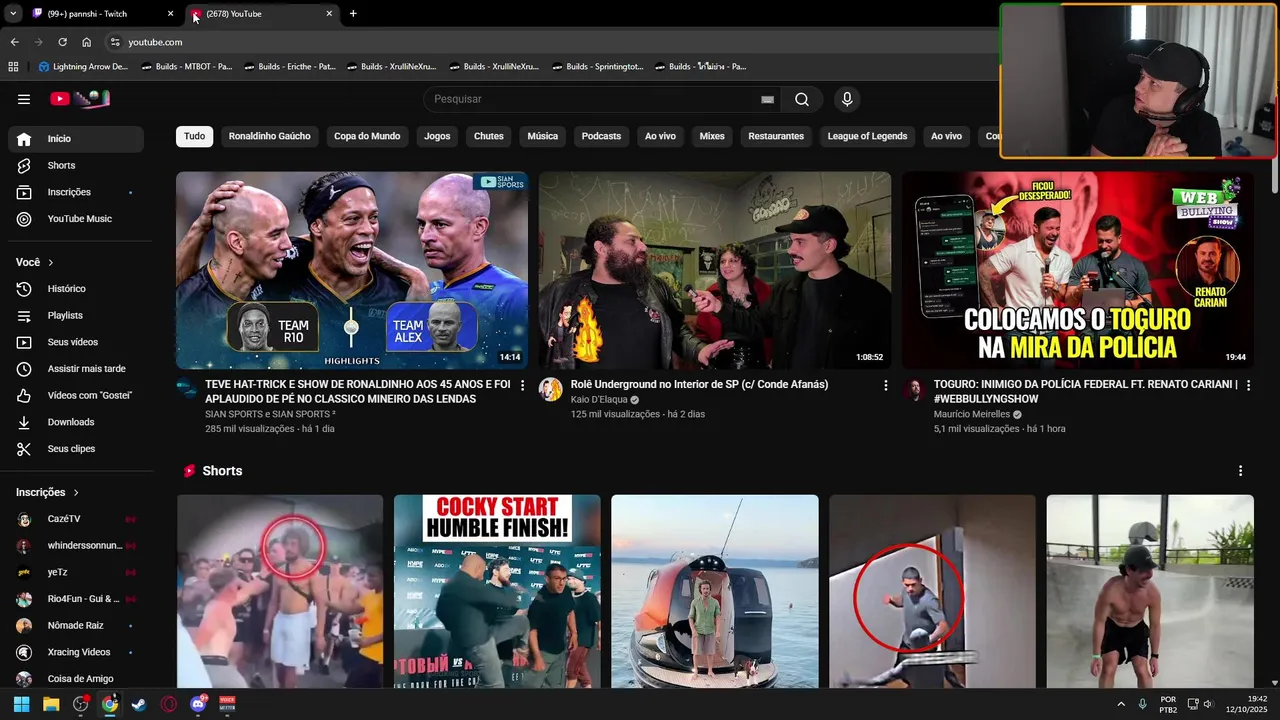The height and width of the screenshot is (720, 1280).
Task: Select the League of Legends chip
Action: pyautogui.click(x=867, y=136)
